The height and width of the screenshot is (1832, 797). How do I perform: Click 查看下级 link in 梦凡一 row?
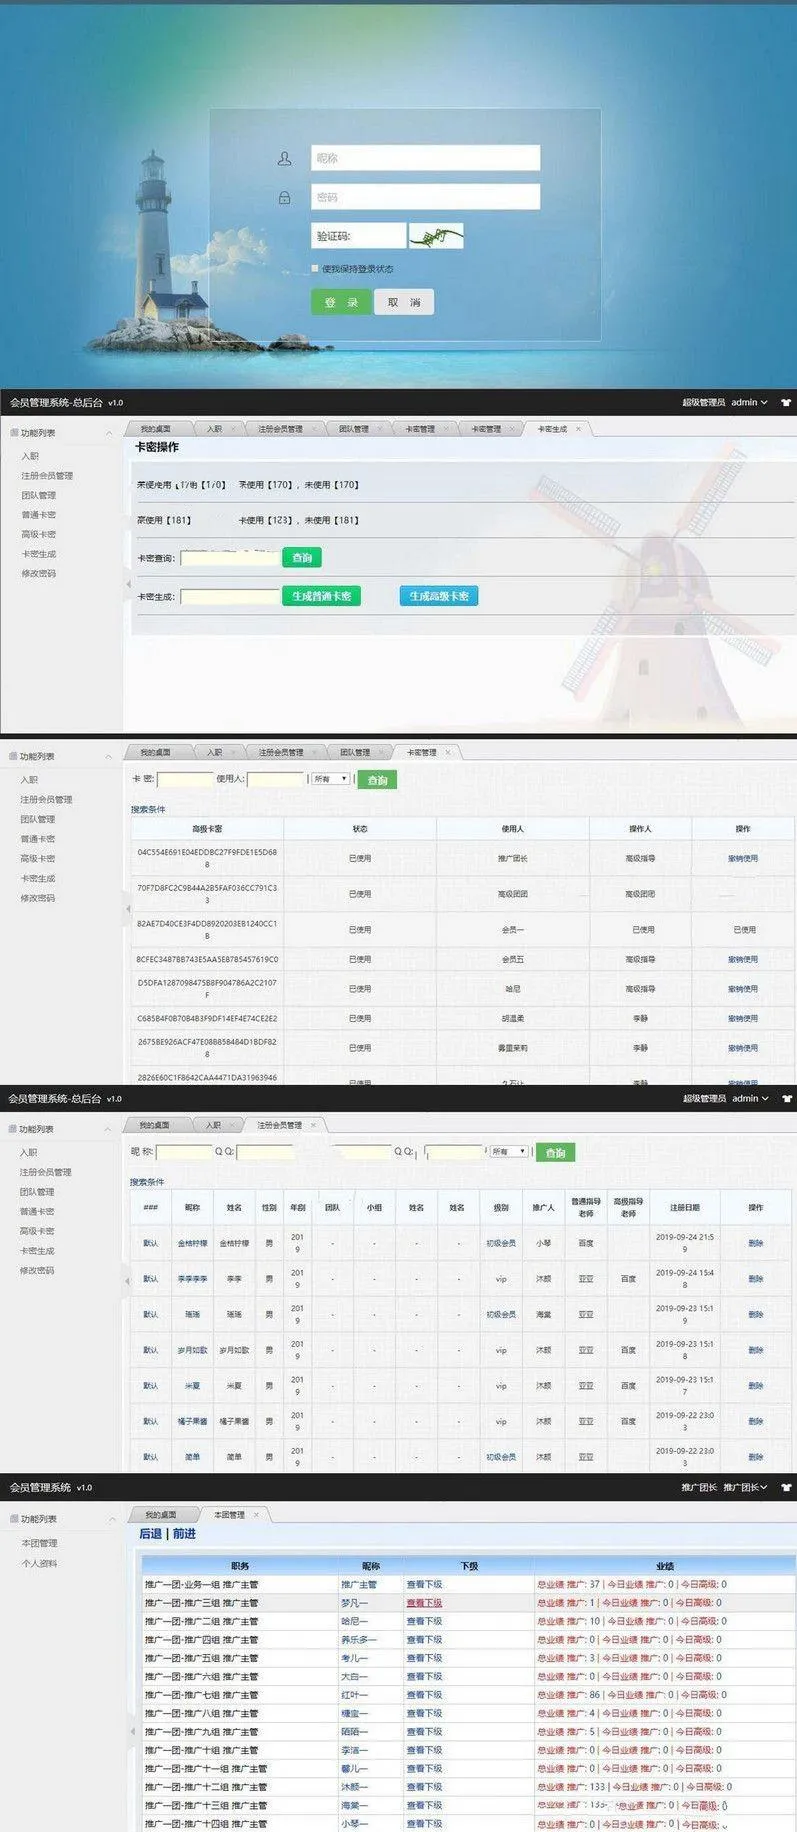(x=424, y=1602)
